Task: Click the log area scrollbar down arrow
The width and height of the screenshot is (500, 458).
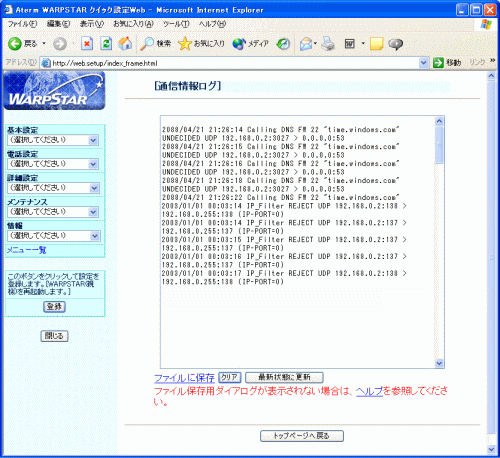Action: pyautogui.click(x=439, y=363)
